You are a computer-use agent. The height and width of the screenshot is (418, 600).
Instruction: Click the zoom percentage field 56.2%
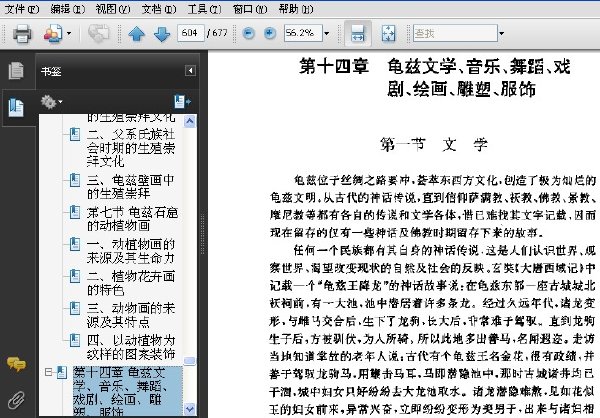[303, 33]
